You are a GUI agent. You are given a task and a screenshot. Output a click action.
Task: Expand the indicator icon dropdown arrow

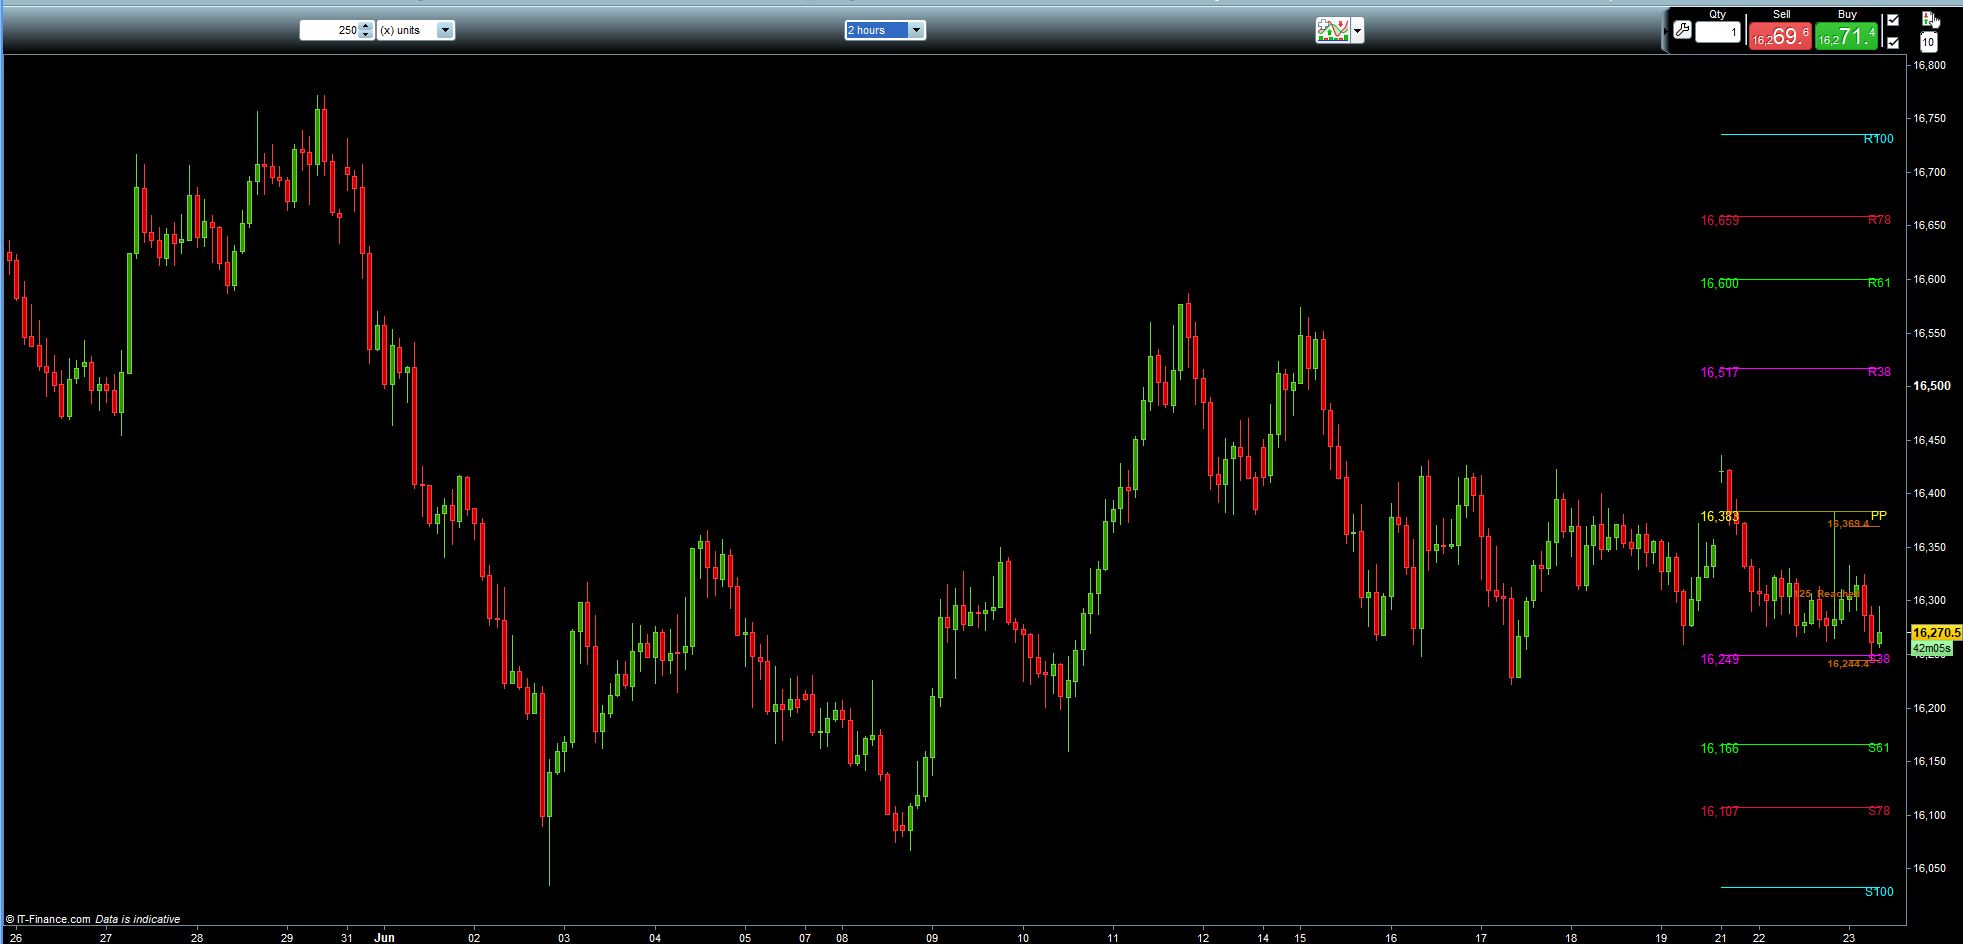1357,31
